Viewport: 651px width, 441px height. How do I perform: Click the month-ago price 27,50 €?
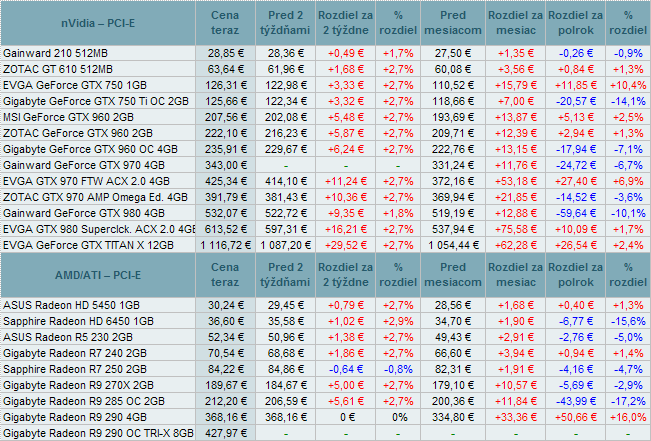[x=453, y=53]
